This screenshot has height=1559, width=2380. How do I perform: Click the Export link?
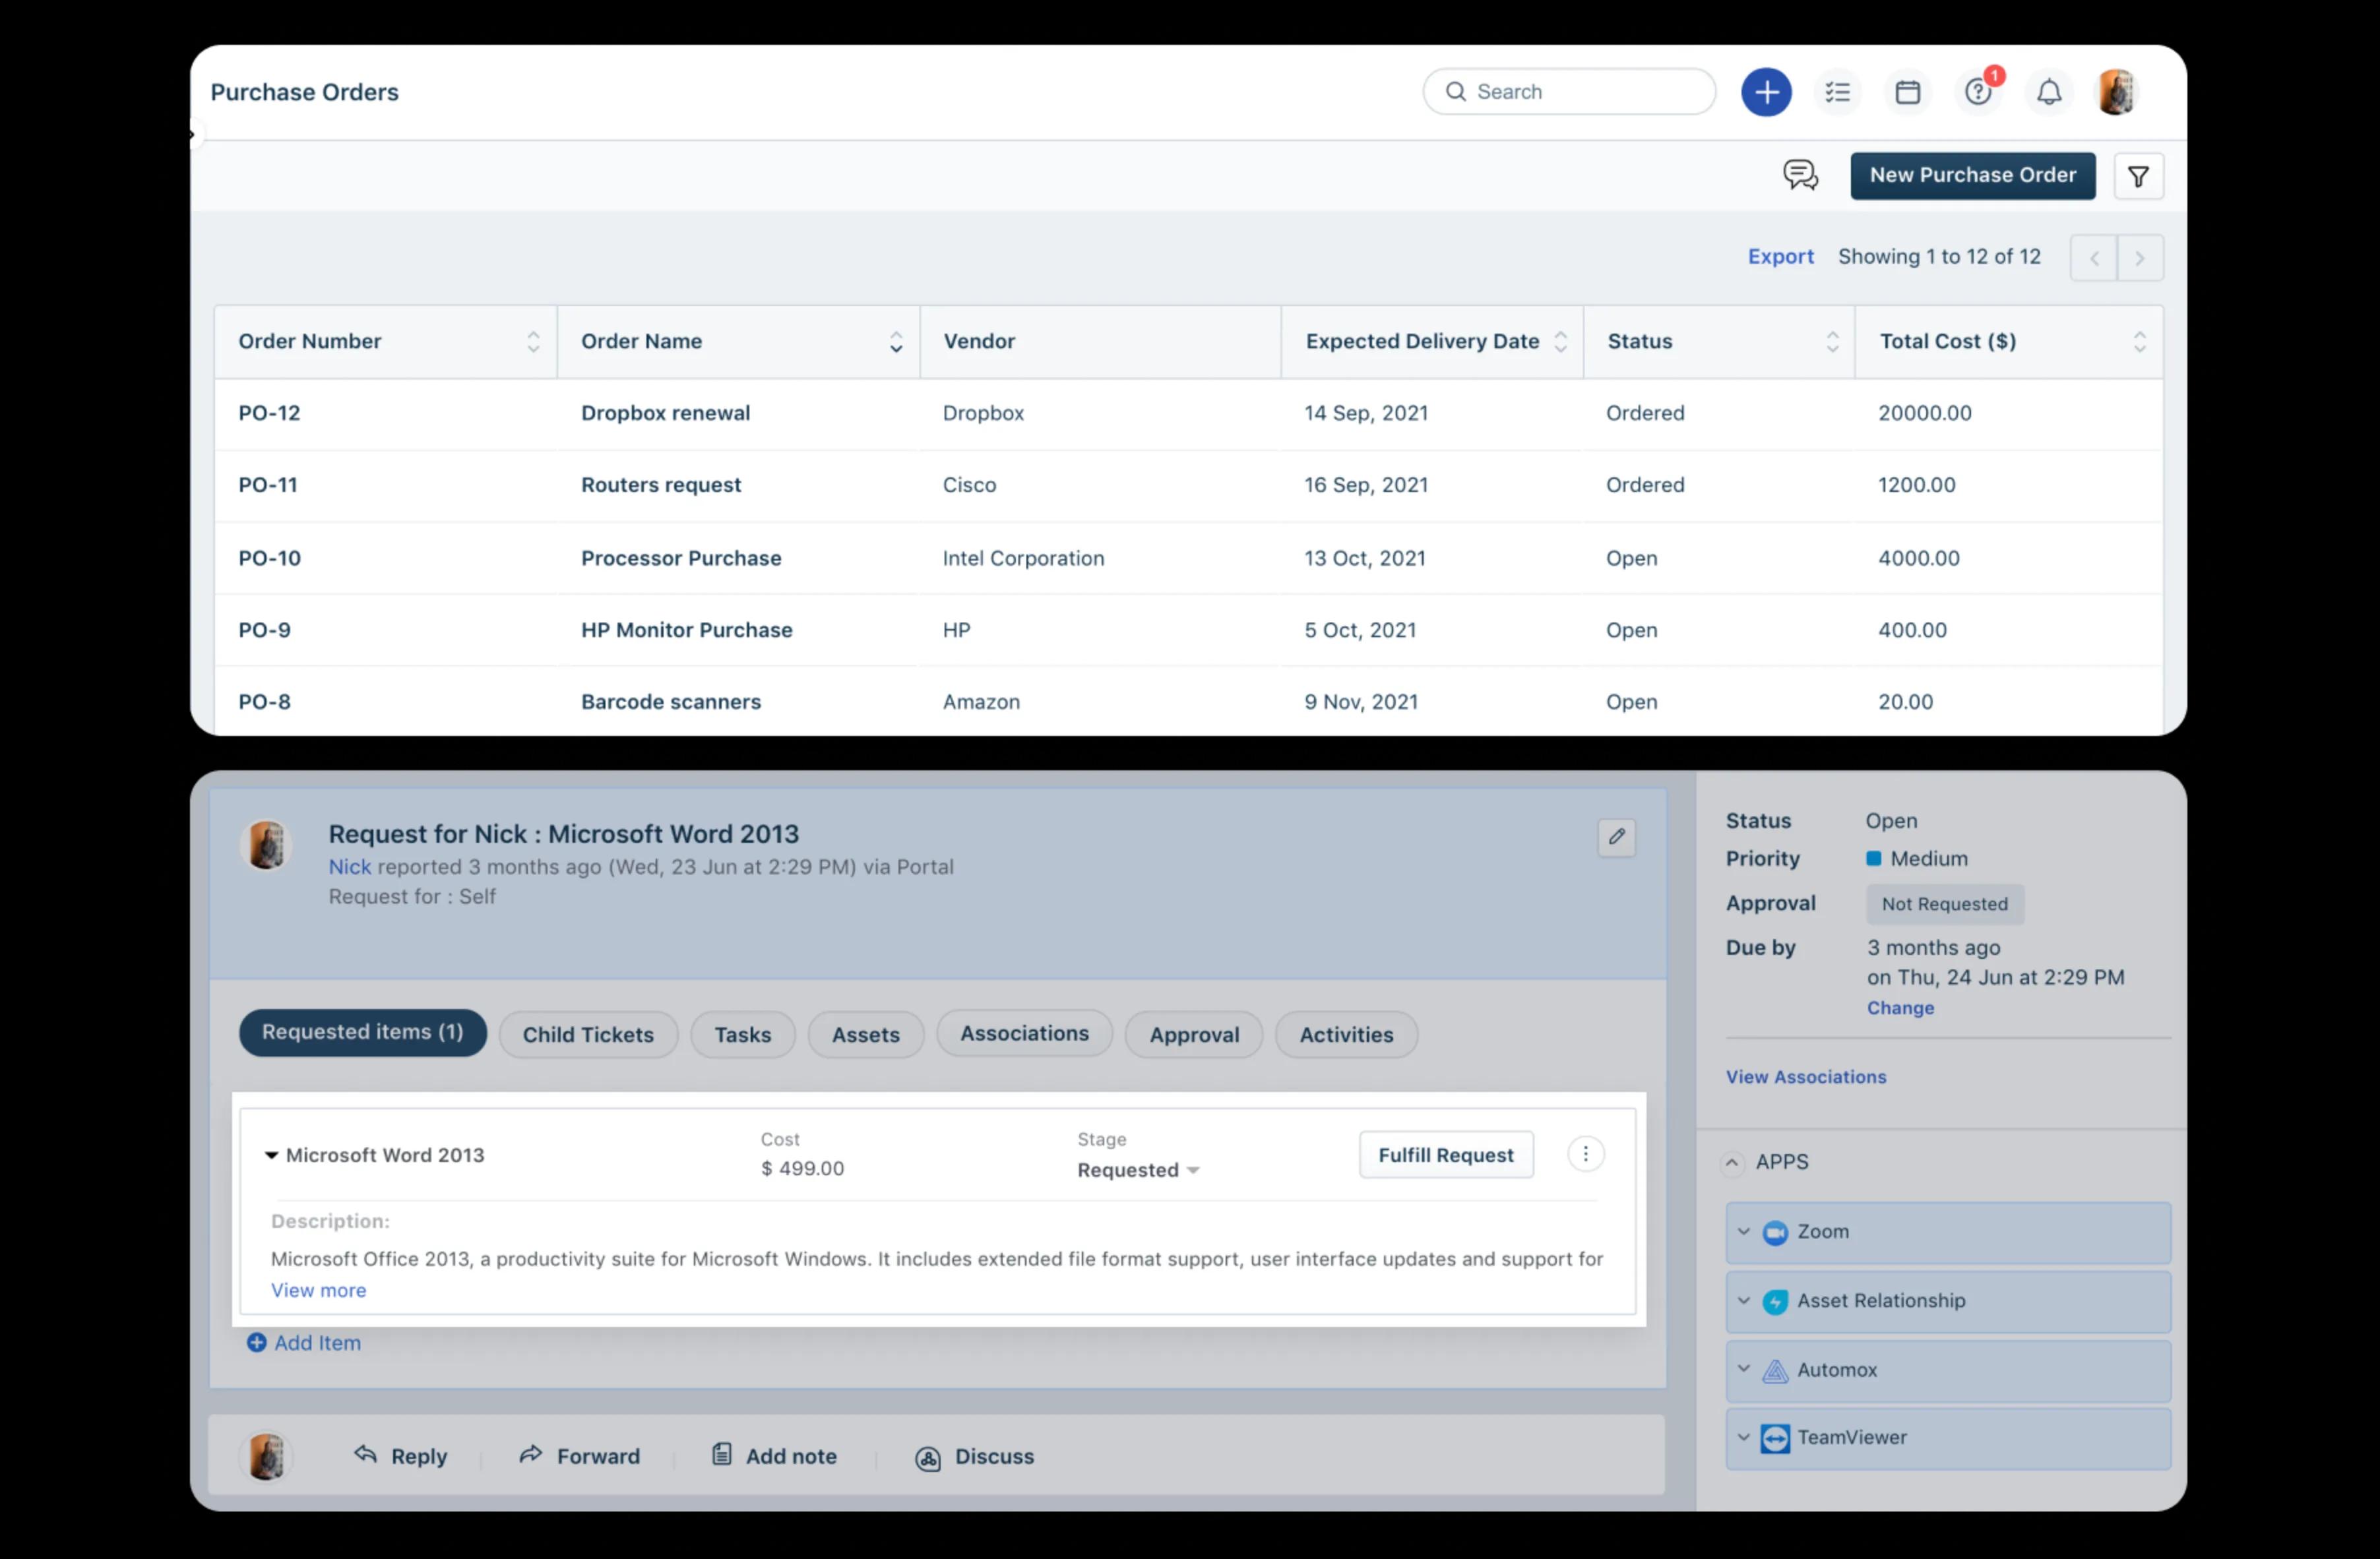[1780, 257]
